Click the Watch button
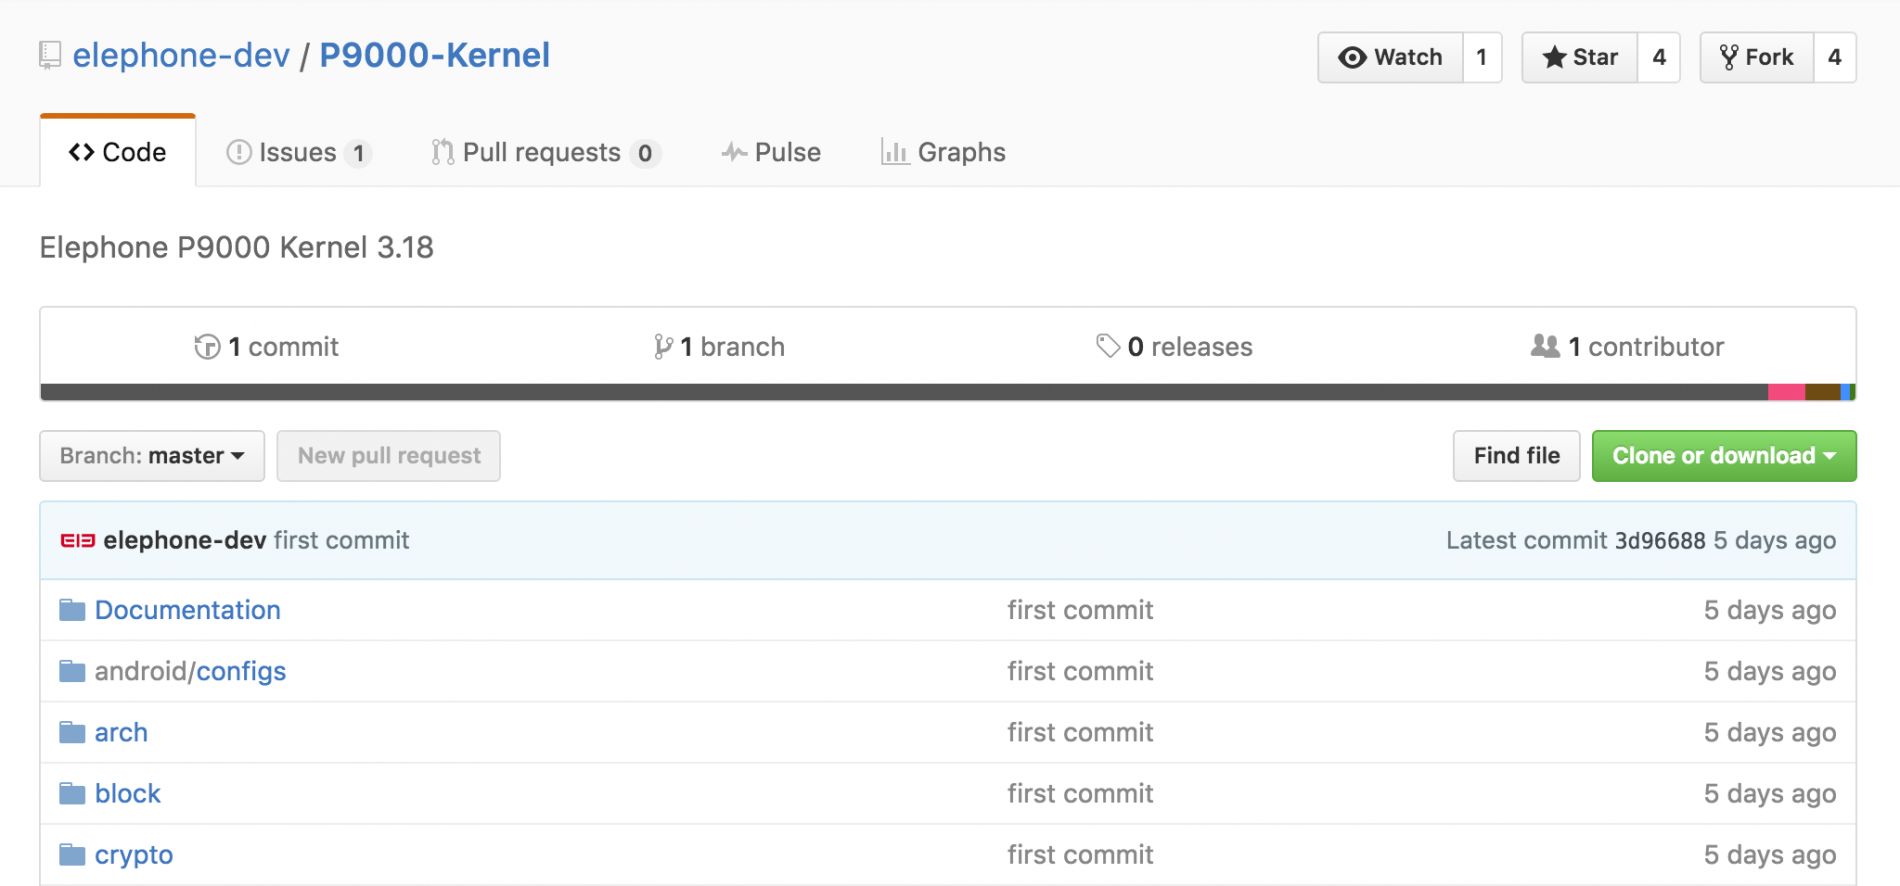This screenshot has width=1900, height=886. [x=1391, y=57]
